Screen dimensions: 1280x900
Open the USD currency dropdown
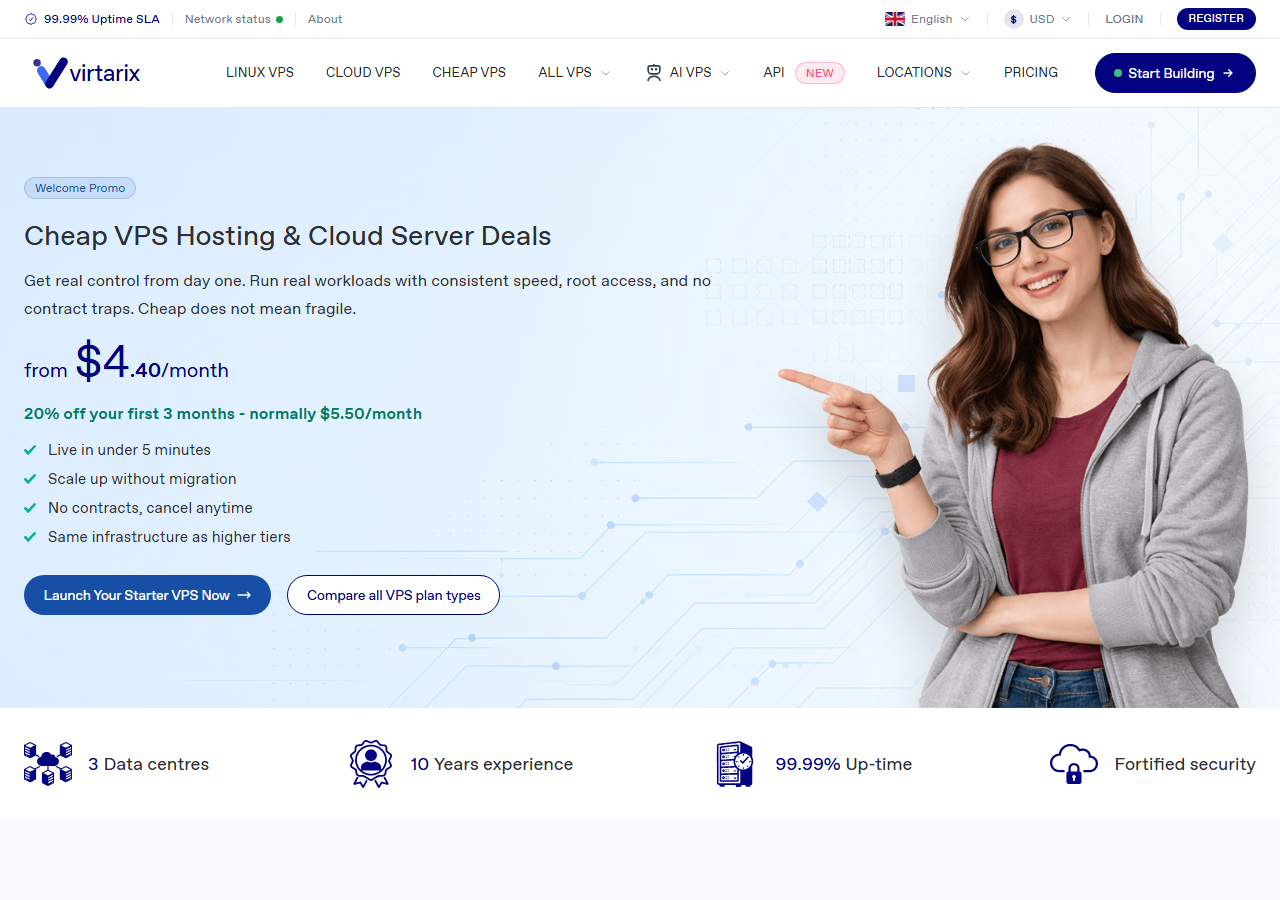(x=1038, y=19)
